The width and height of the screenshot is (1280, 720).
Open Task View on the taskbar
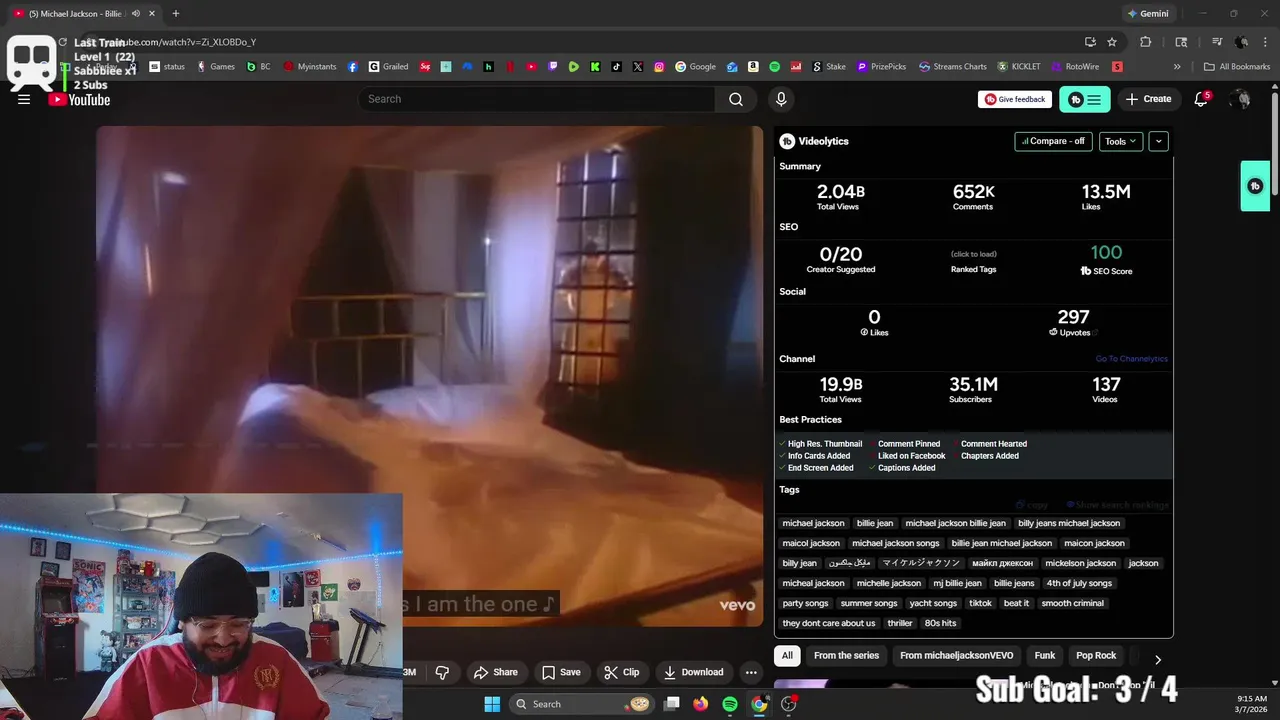tap(672, 704)
